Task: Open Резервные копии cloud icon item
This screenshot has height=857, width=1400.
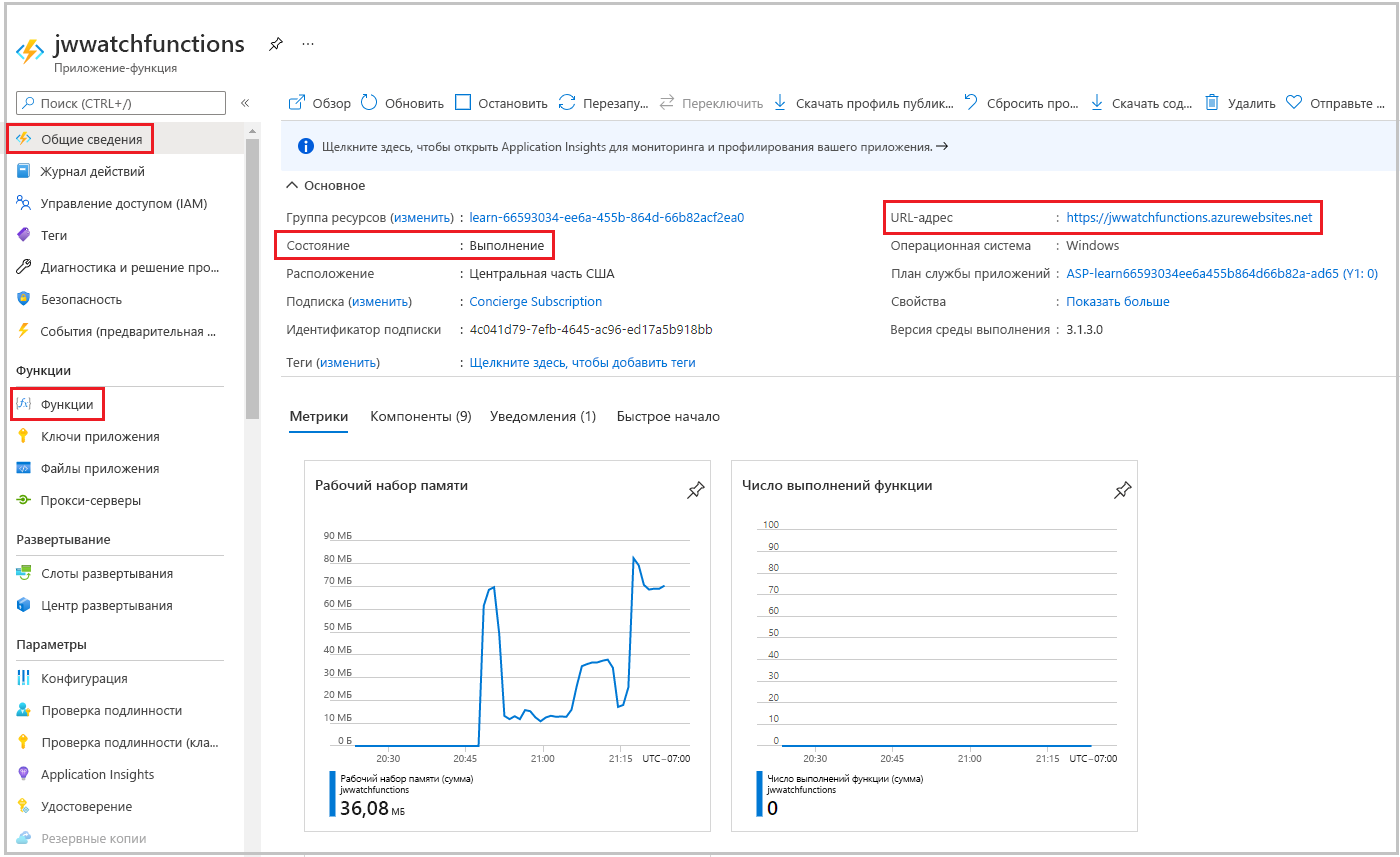Action: click(24, 838)
